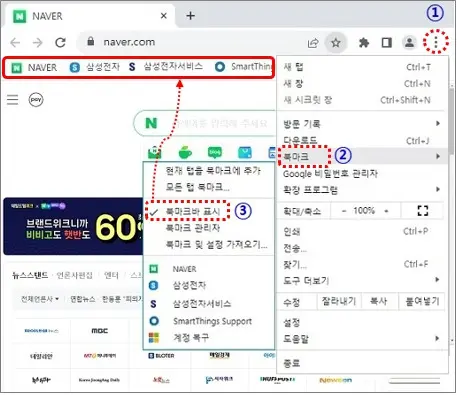Select 종료 menu item
457x395 pixels.
[362, 363]
